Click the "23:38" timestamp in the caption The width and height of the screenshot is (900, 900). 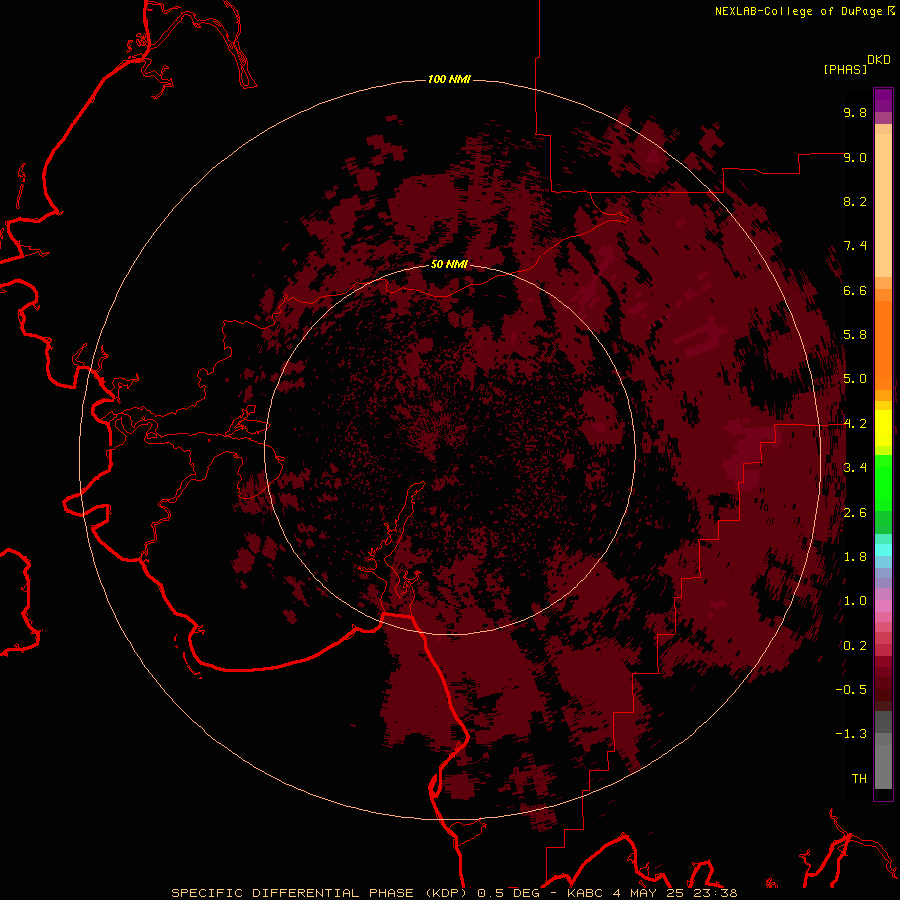[715, 893]
